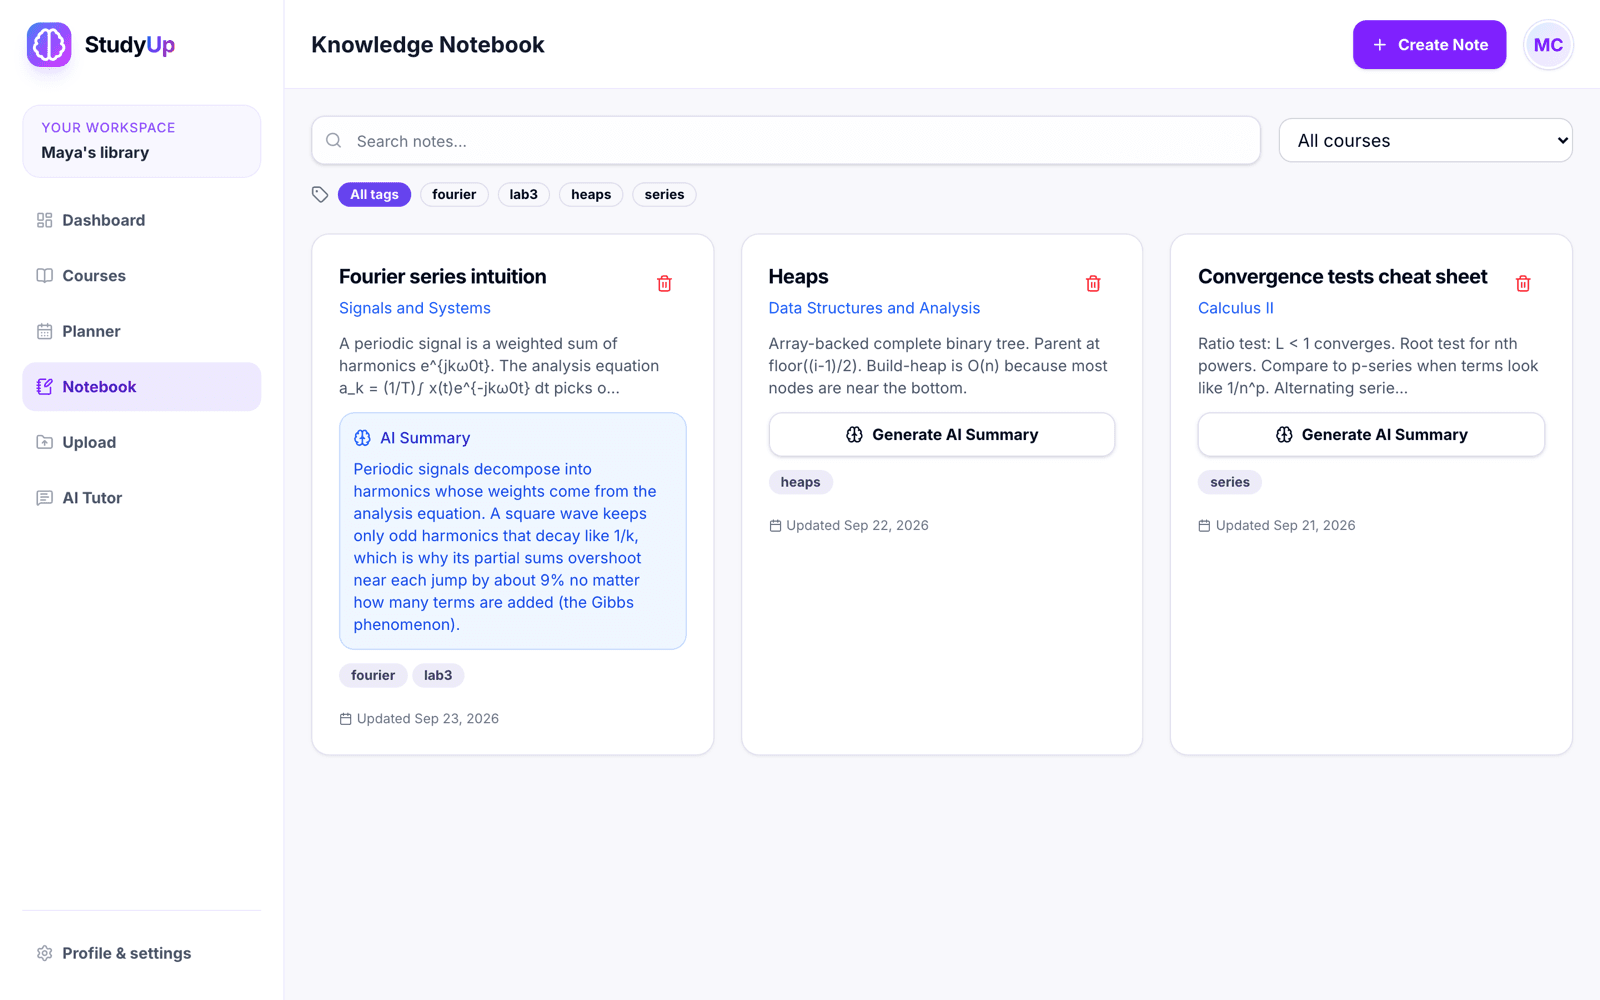Click the Dashboard grid icon
This screenshot has height=1000, width=1600.
click(x=45, y=220)
